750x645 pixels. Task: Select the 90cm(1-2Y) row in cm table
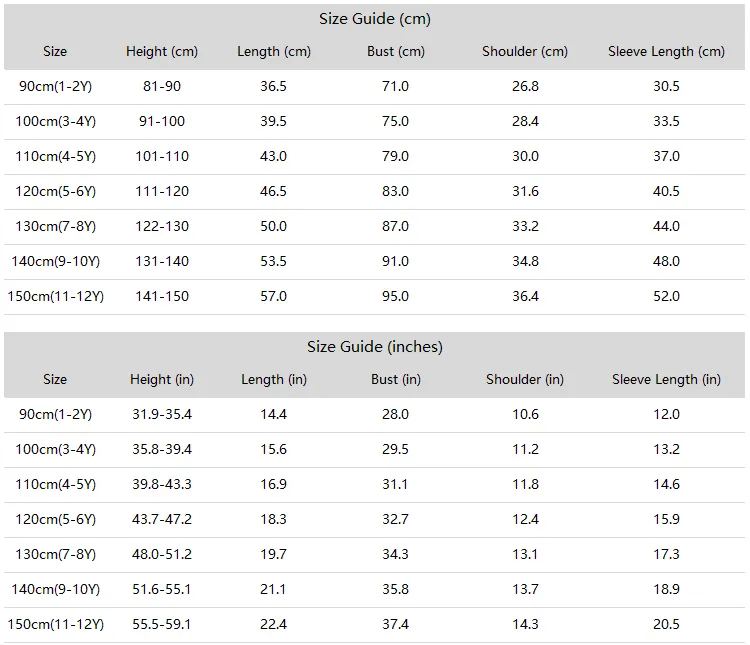pos(375,87)
